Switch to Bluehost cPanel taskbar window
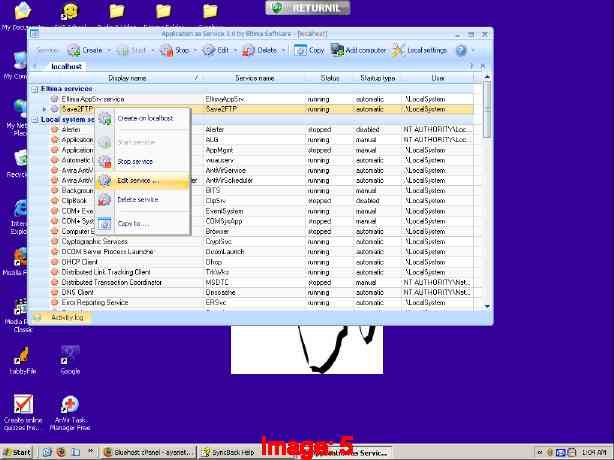The height and width of the screenshot is (460, 614). [x=149, y=452]
